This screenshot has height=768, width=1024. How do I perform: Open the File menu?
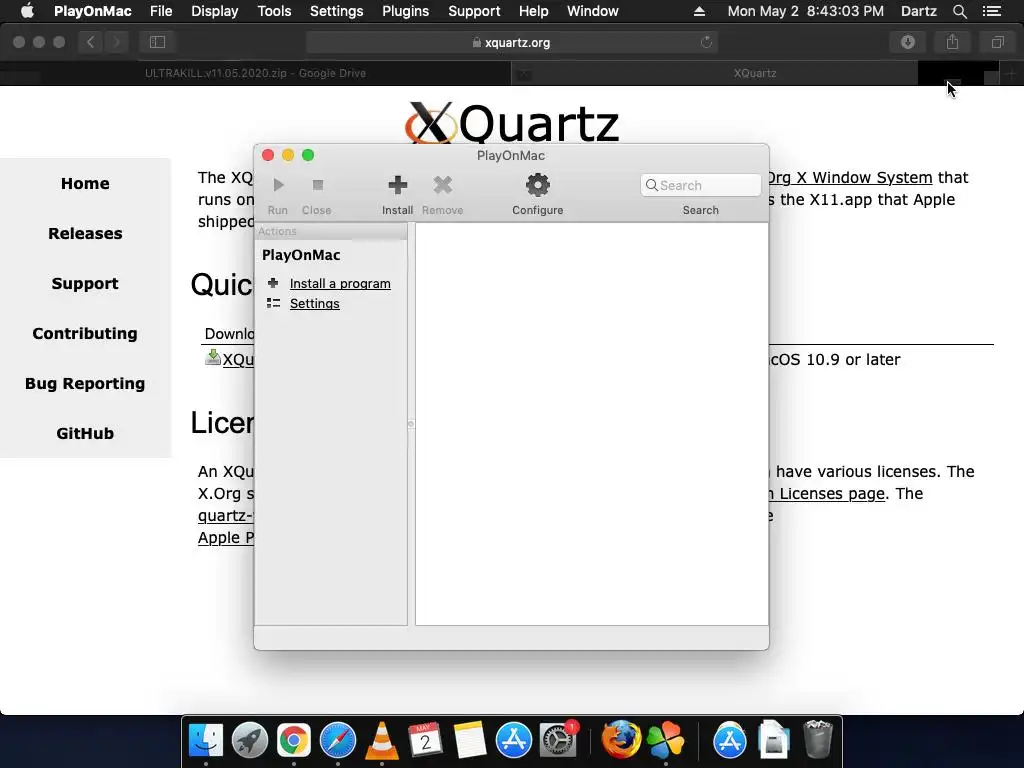pyautogui.click(x=161, y=11)
